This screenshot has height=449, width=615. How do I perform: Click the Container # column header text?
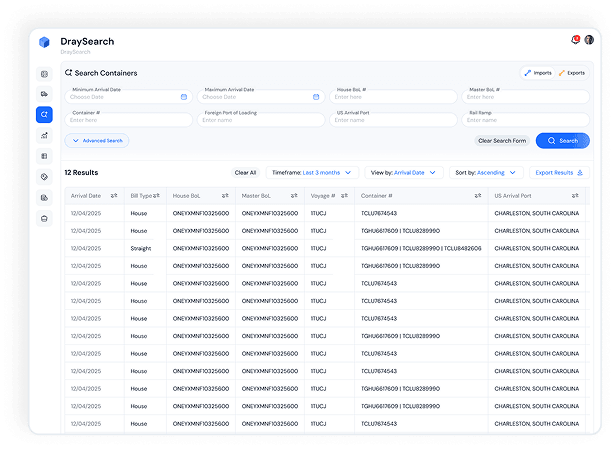[x=377, y=196]
